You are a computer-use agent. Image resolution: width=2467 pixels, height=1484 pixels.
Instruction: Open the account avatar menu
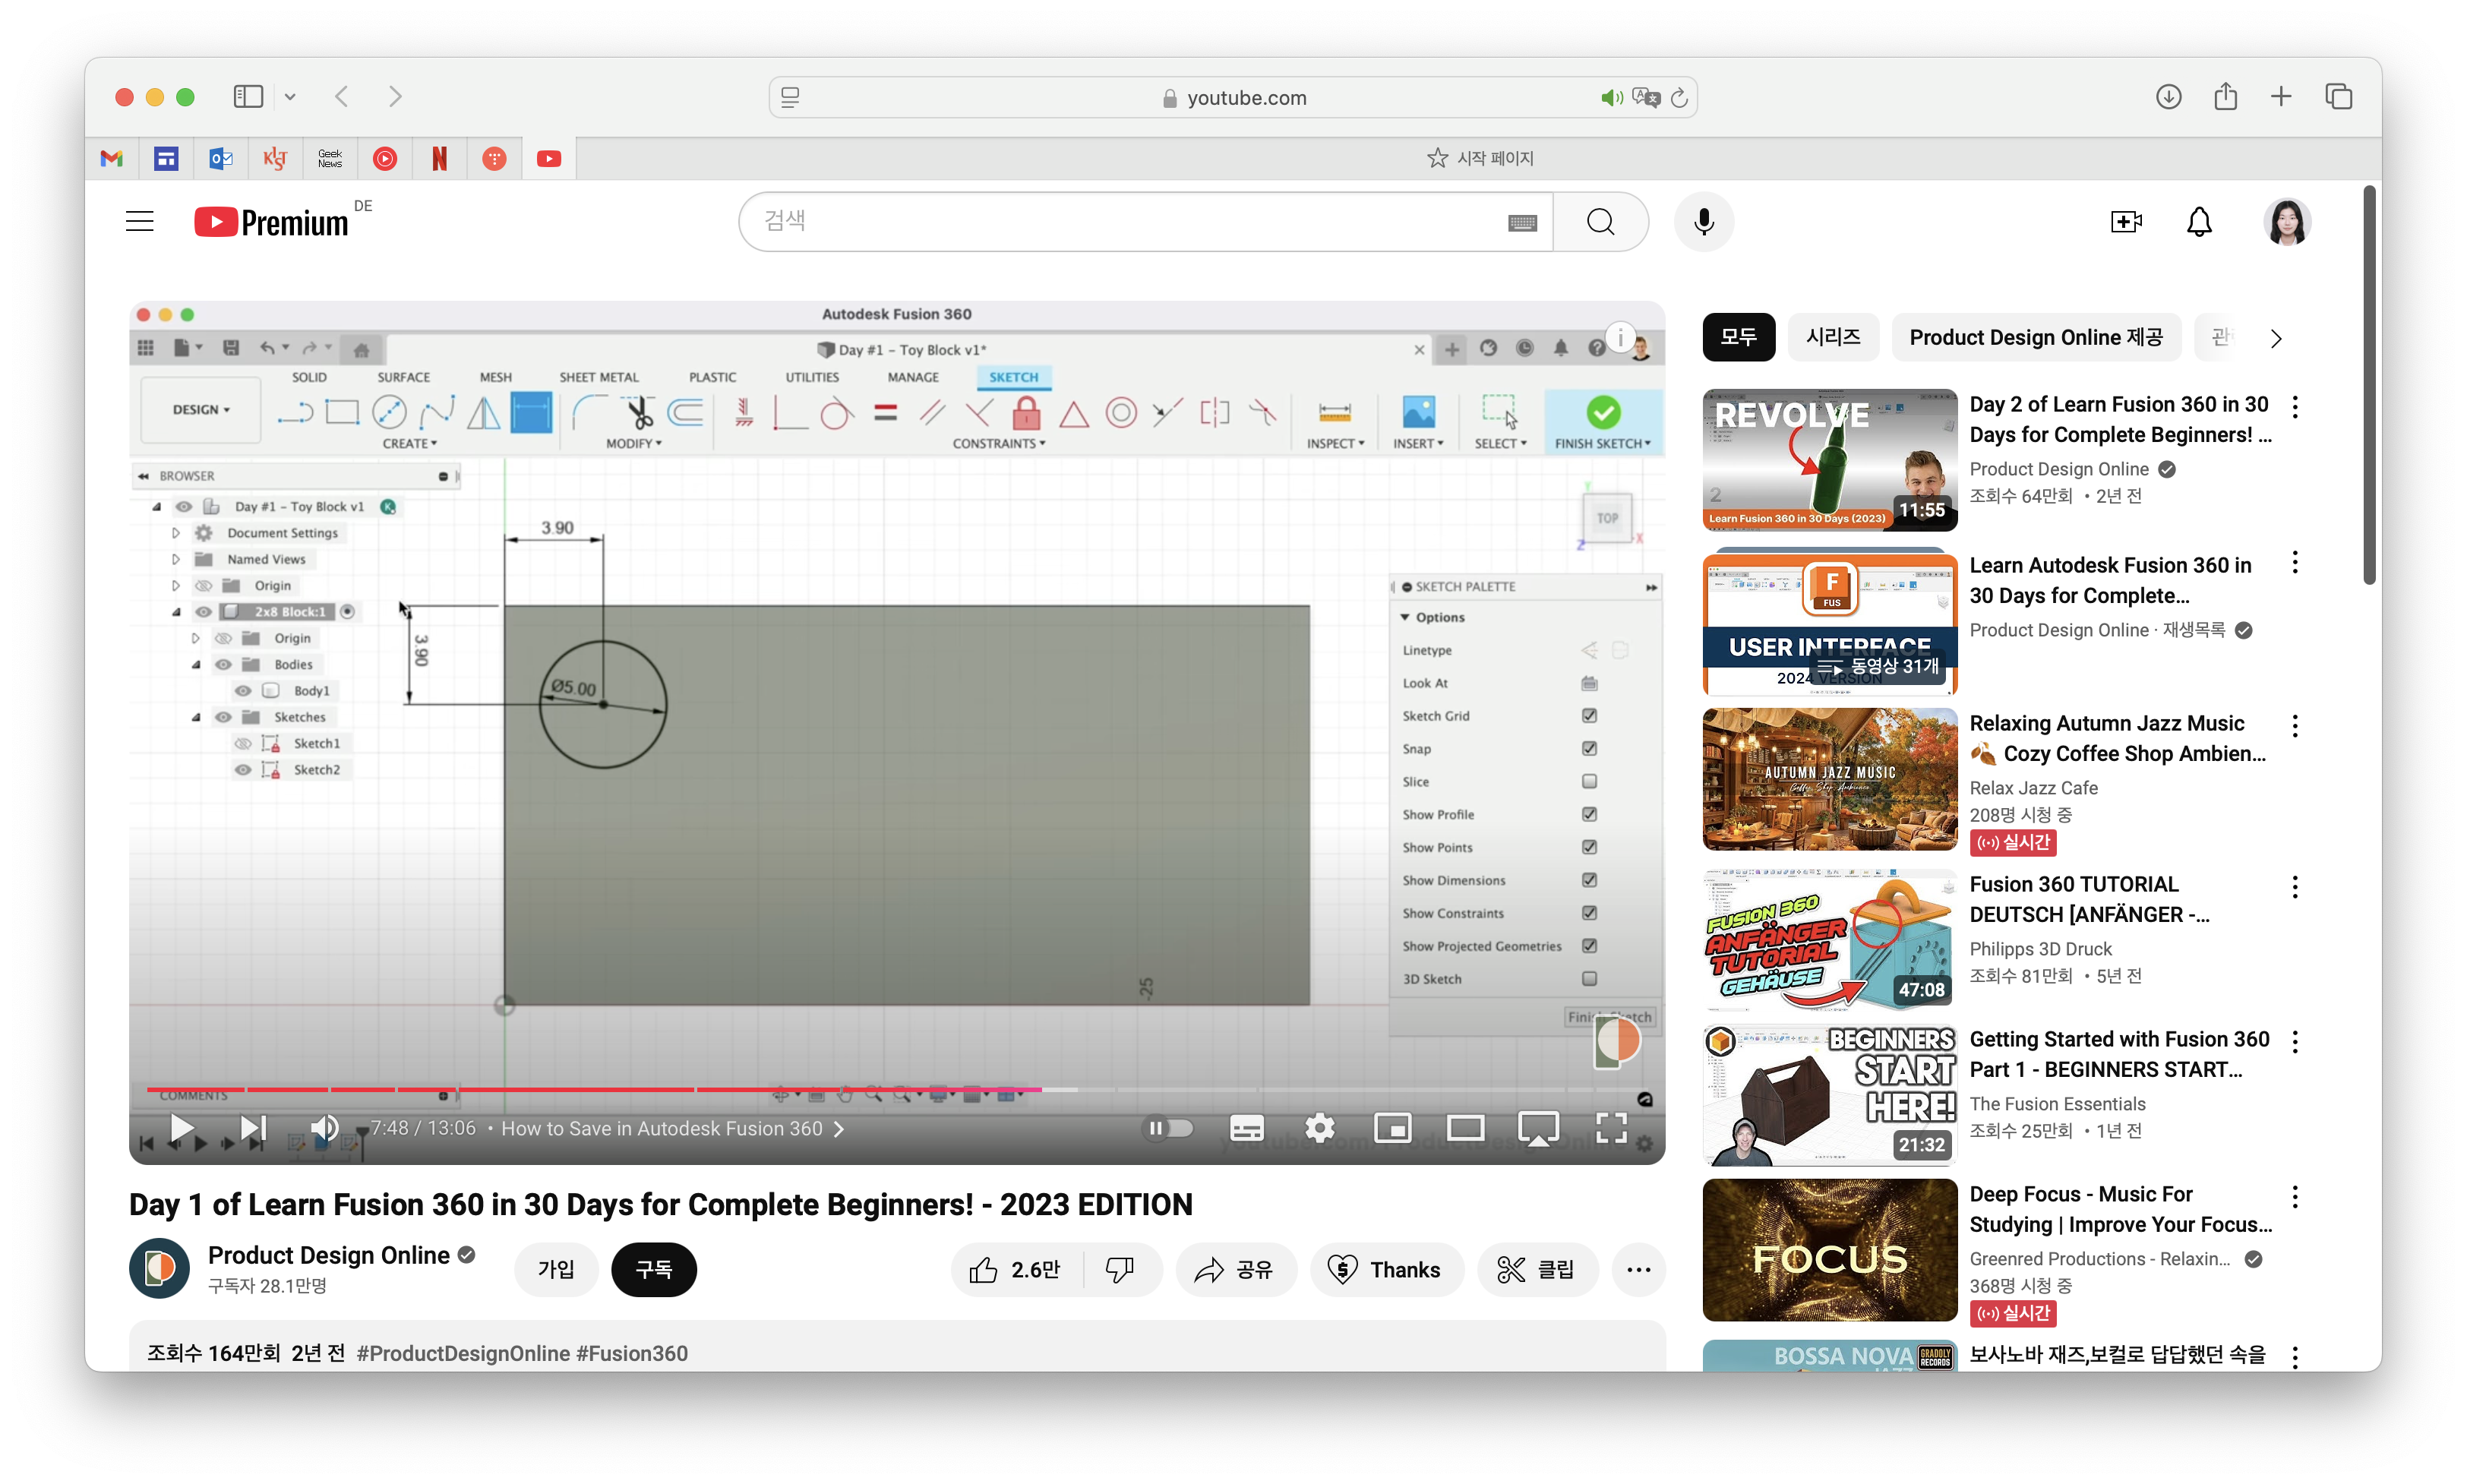coord(2286,221)
